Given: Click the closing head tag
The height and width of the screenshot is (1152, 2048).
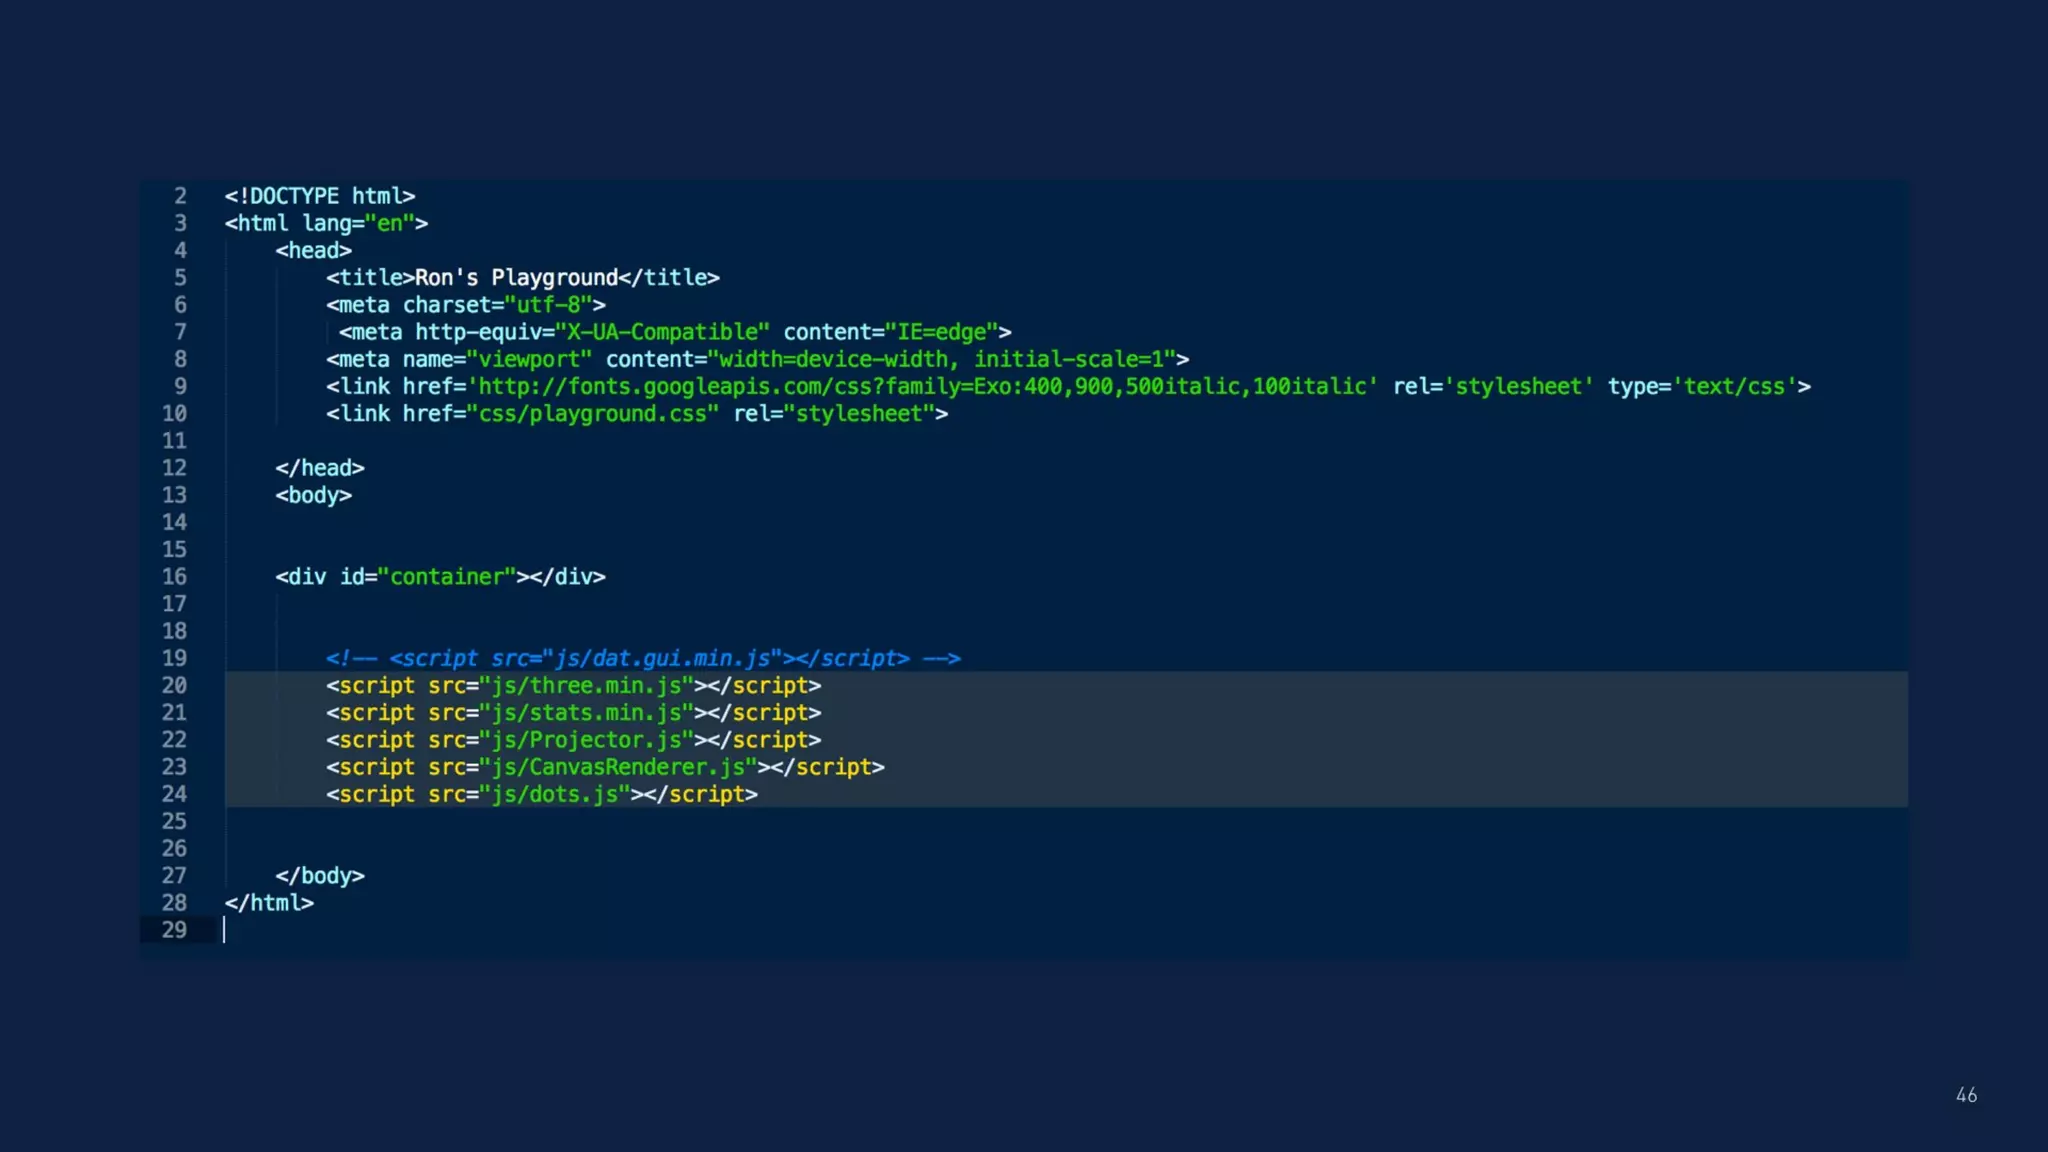Looking at the screenshot, I should (x=320, y=468).
